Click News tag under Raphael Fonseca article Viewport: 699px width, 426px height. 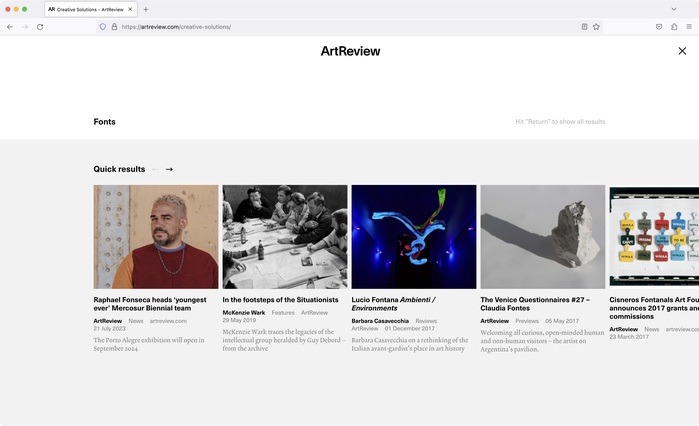click(x=136, y=321)
